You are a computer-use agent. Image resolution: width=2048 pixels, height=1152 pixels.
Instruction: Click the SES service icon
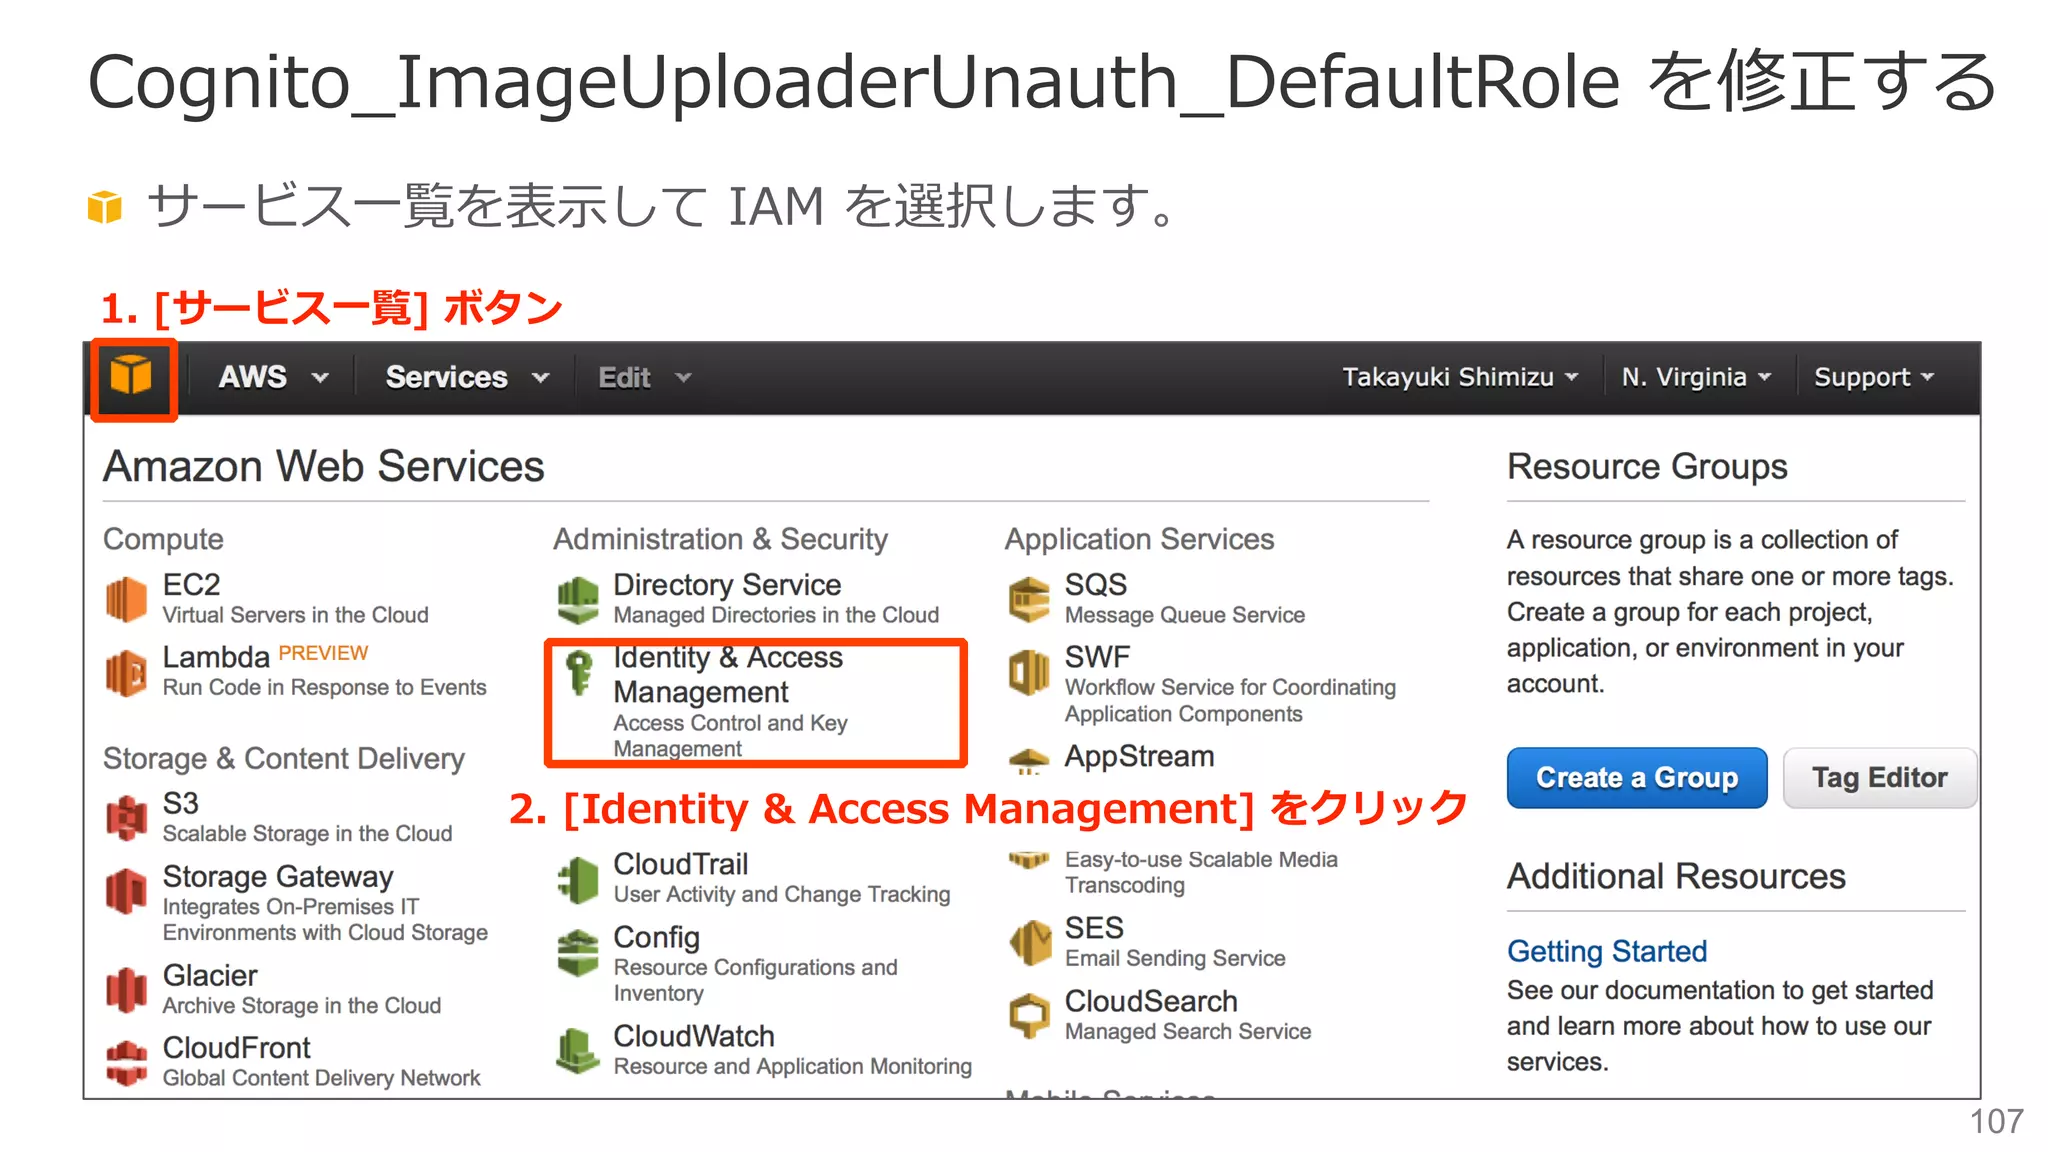pyautogui.click(x=1029, y=943)
